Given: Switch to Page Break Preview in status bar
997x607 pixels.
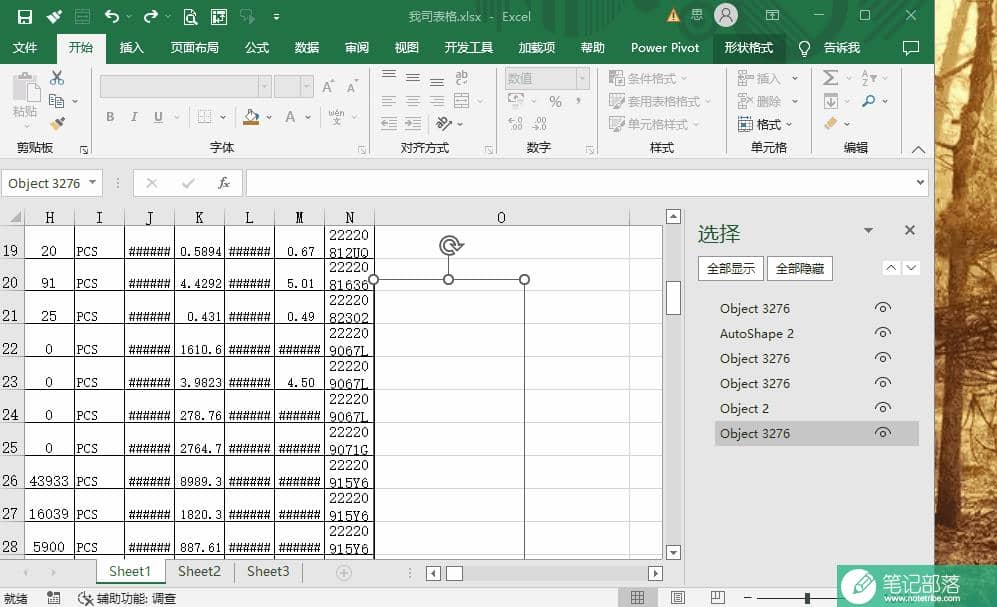Looking at the screenshot, I should (718, 597).
